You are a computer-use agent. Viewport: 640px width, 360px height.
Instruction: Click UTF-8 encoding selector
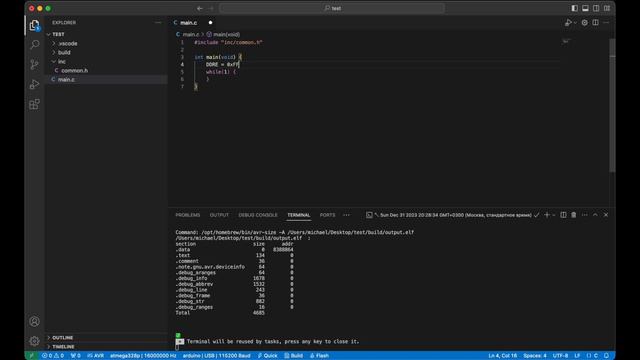tap(560, 356)
